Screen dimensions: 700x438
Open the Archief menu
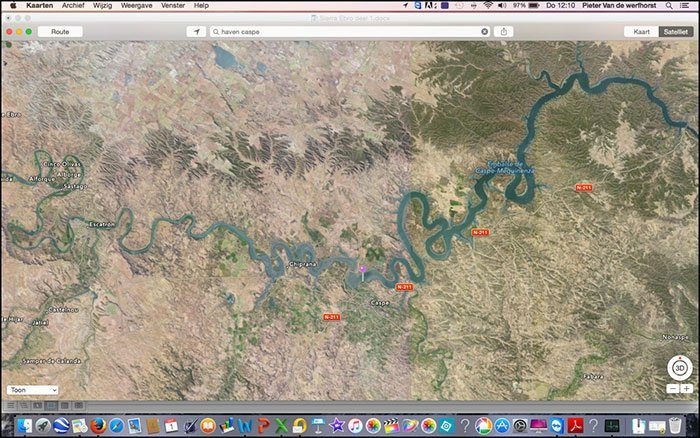click(73, 5)
